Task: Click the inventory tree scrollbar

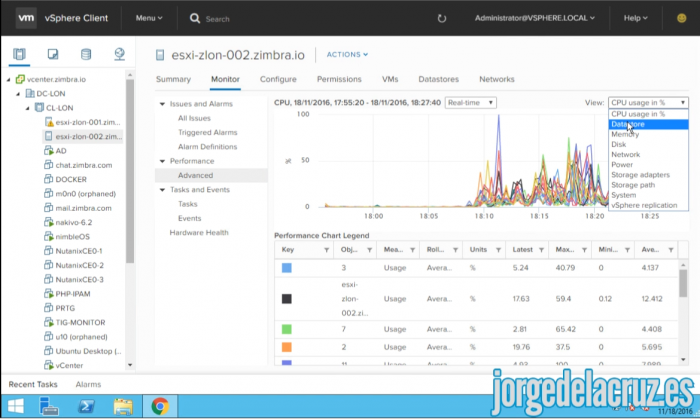Action: [130, 171]
